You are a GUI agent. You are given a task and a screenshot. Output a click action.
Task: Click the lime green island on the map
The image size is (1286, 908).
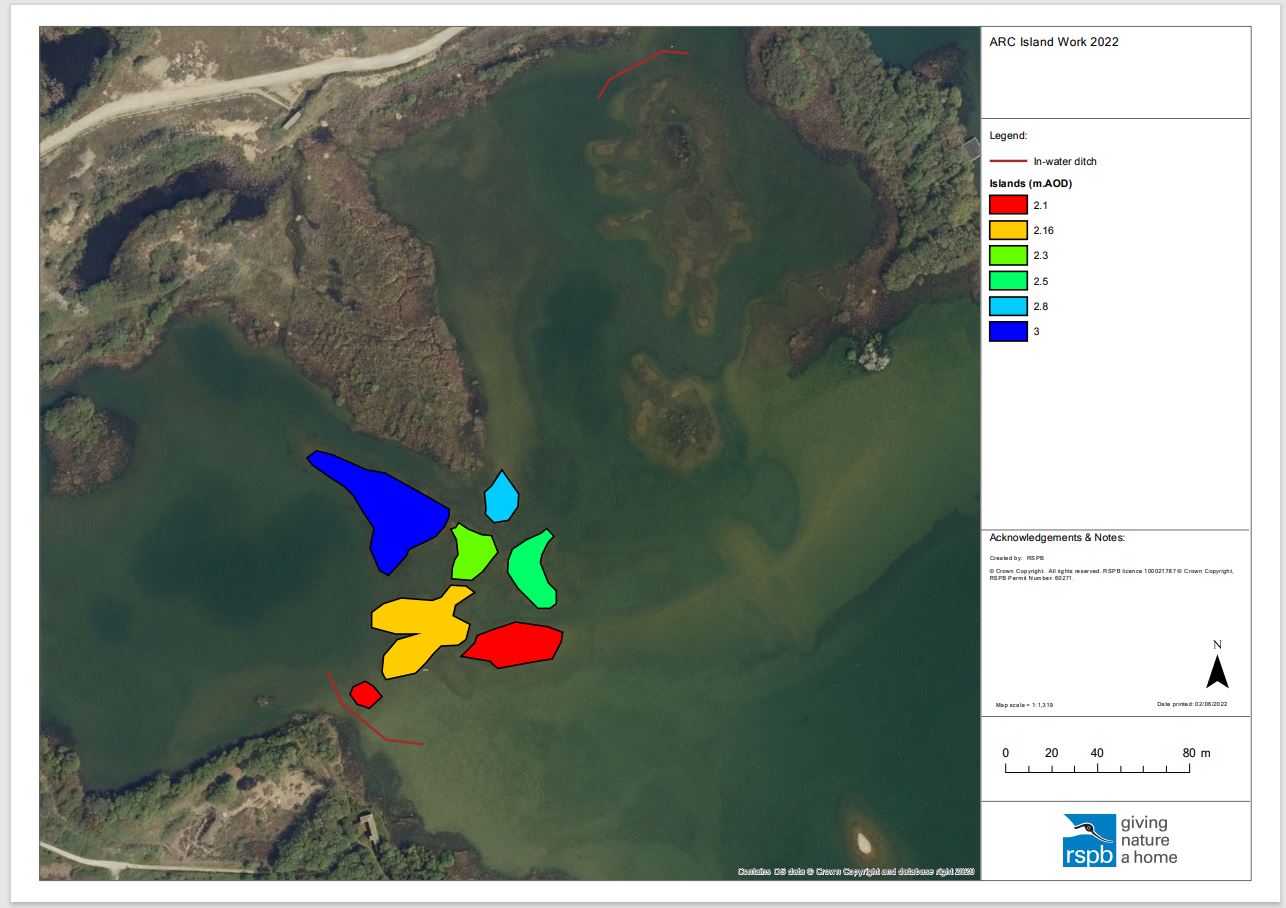tap(472, 551)
